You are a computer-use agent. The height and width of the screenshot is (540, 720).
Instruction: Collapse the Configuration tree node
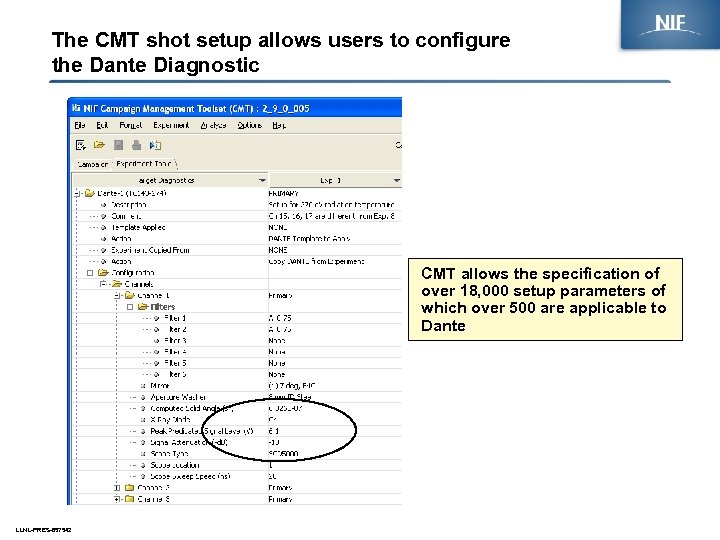click(90, 273)
